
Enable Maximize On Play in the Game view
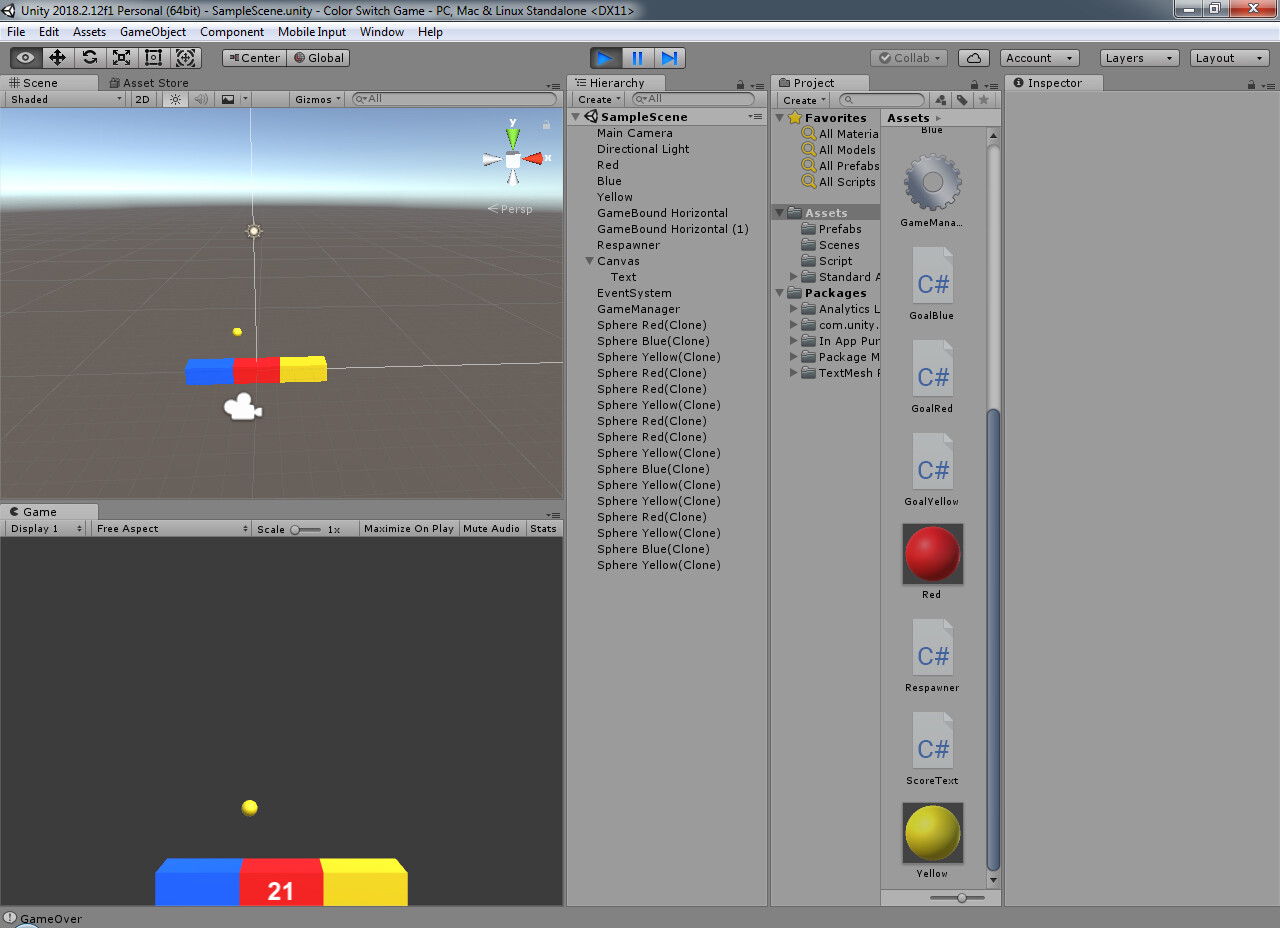pos(408,528)
